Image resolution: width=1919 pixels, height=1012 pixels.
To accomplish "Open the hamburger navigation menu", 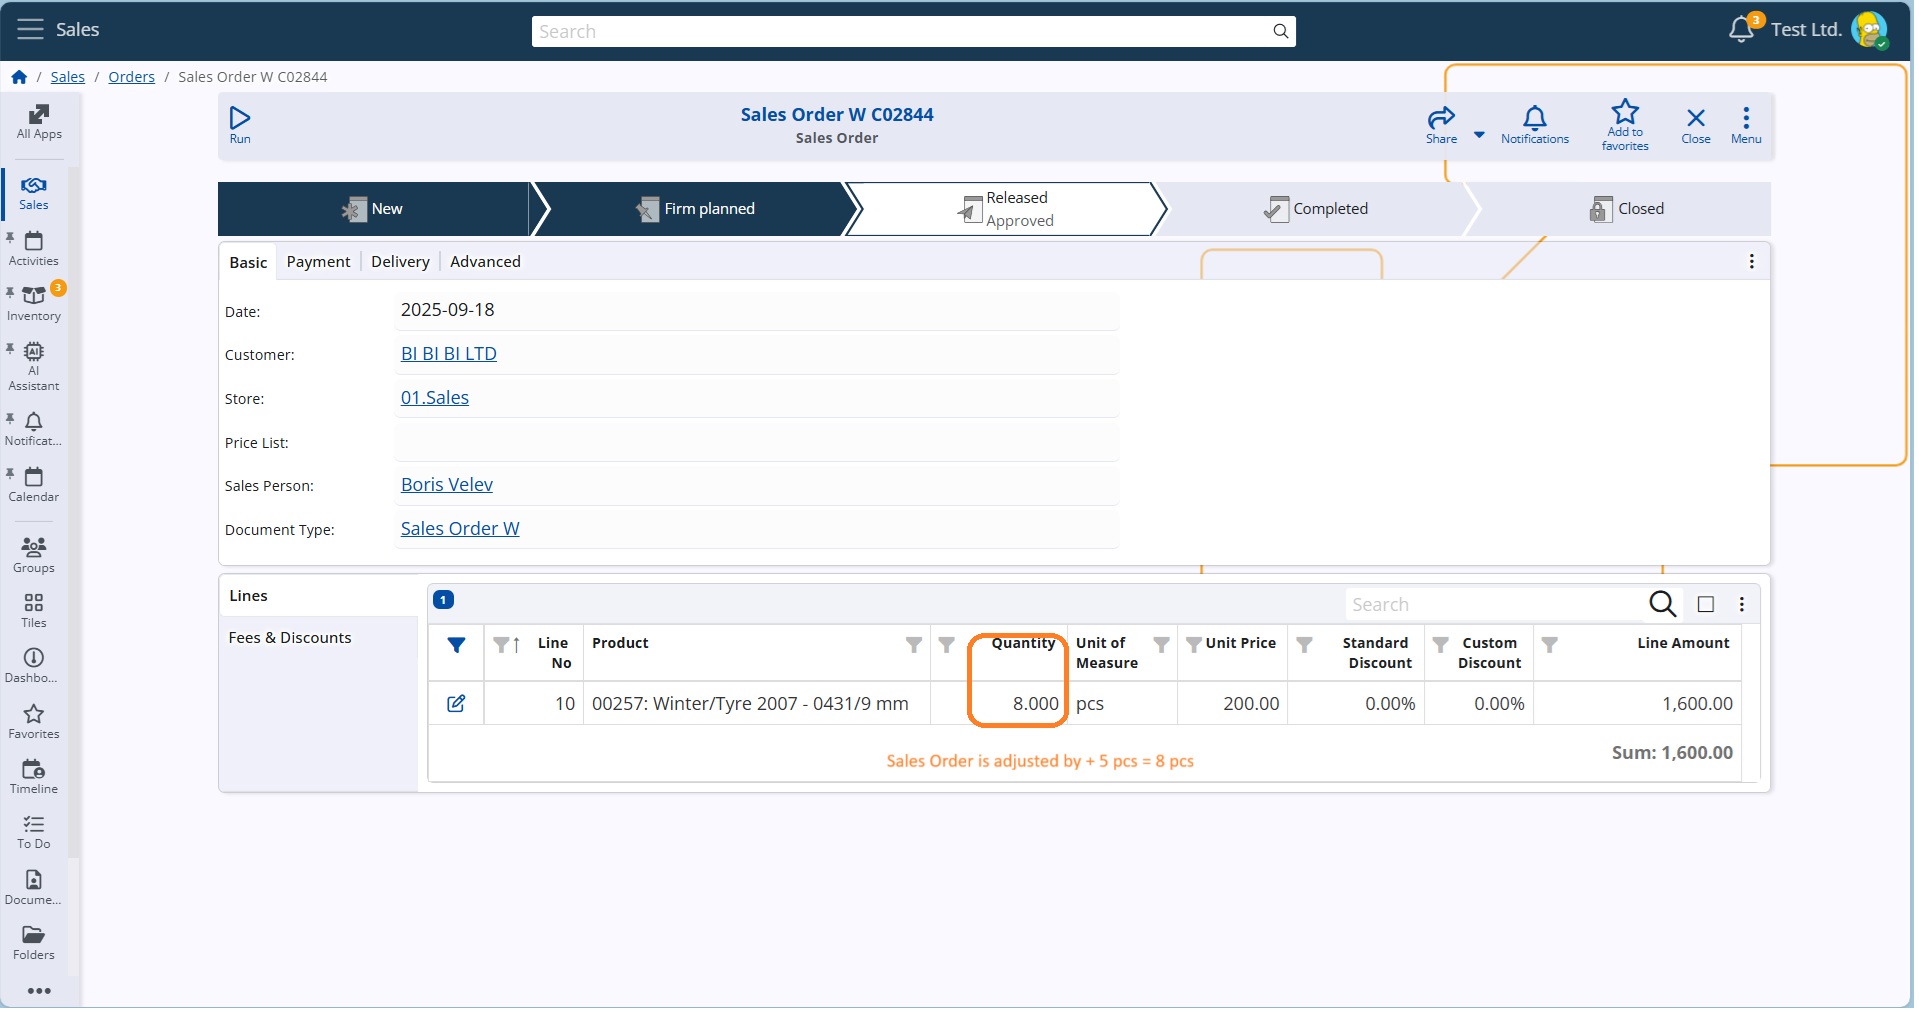I will coord(30,29).
